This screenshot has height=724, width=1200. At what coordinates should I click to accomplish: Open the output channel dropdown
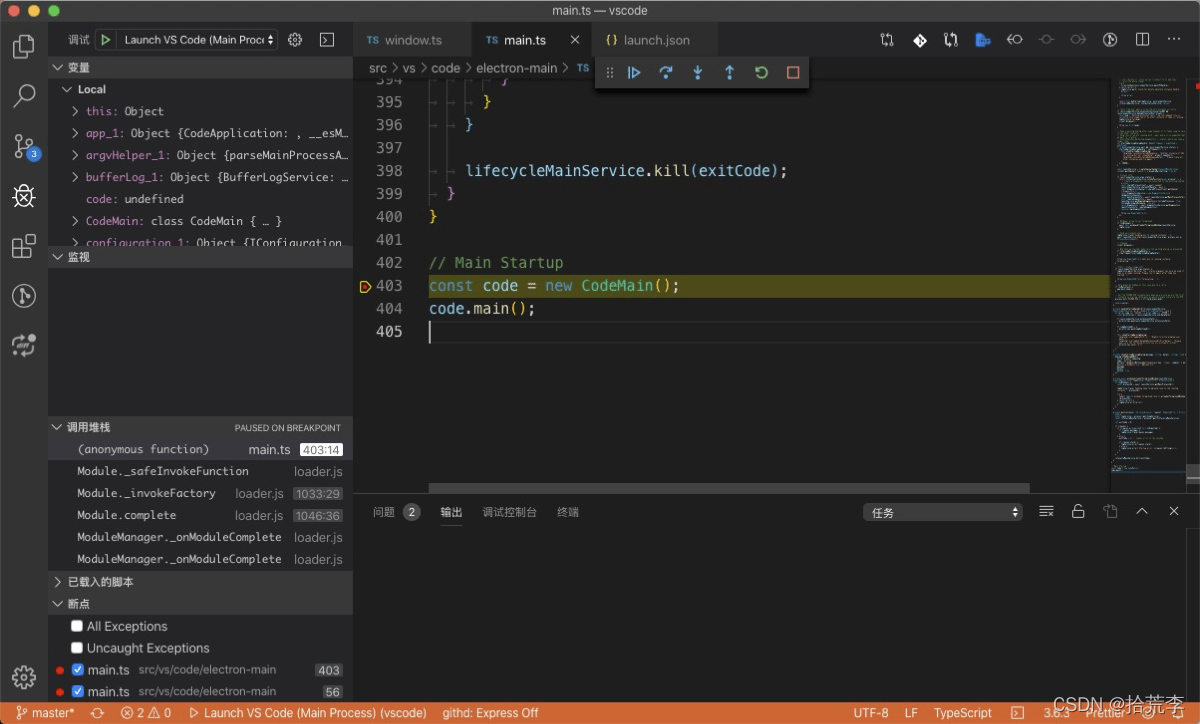point(943,512)
